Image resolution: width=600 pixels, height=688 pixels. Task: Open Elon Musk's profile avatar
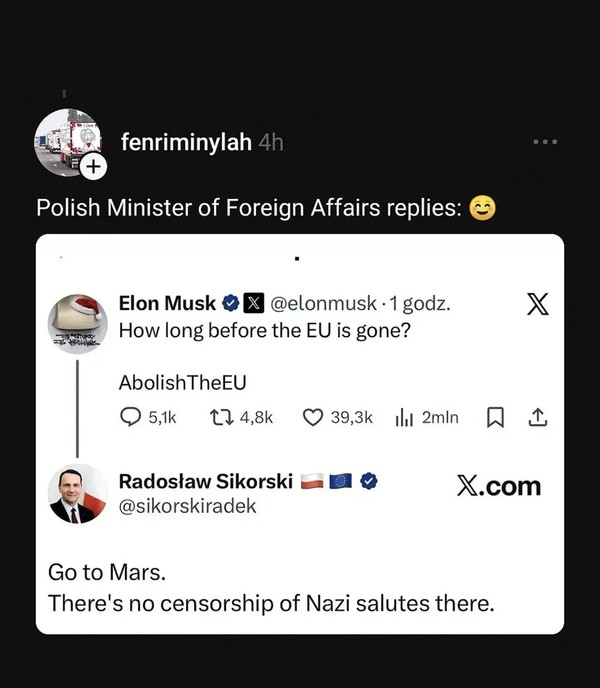pyautogui.click(x=78, y=322)
